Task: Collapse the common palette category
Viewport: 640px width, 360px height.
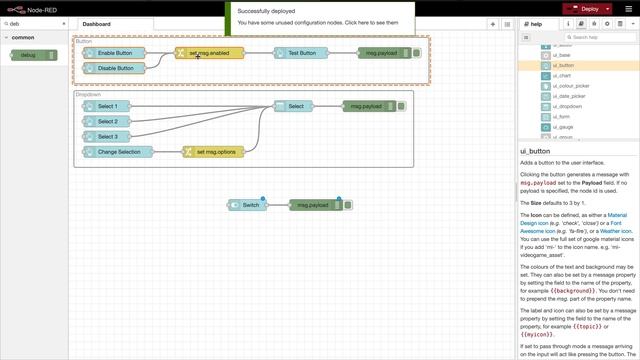Action: pyautogui.click(x=7, y=37)
